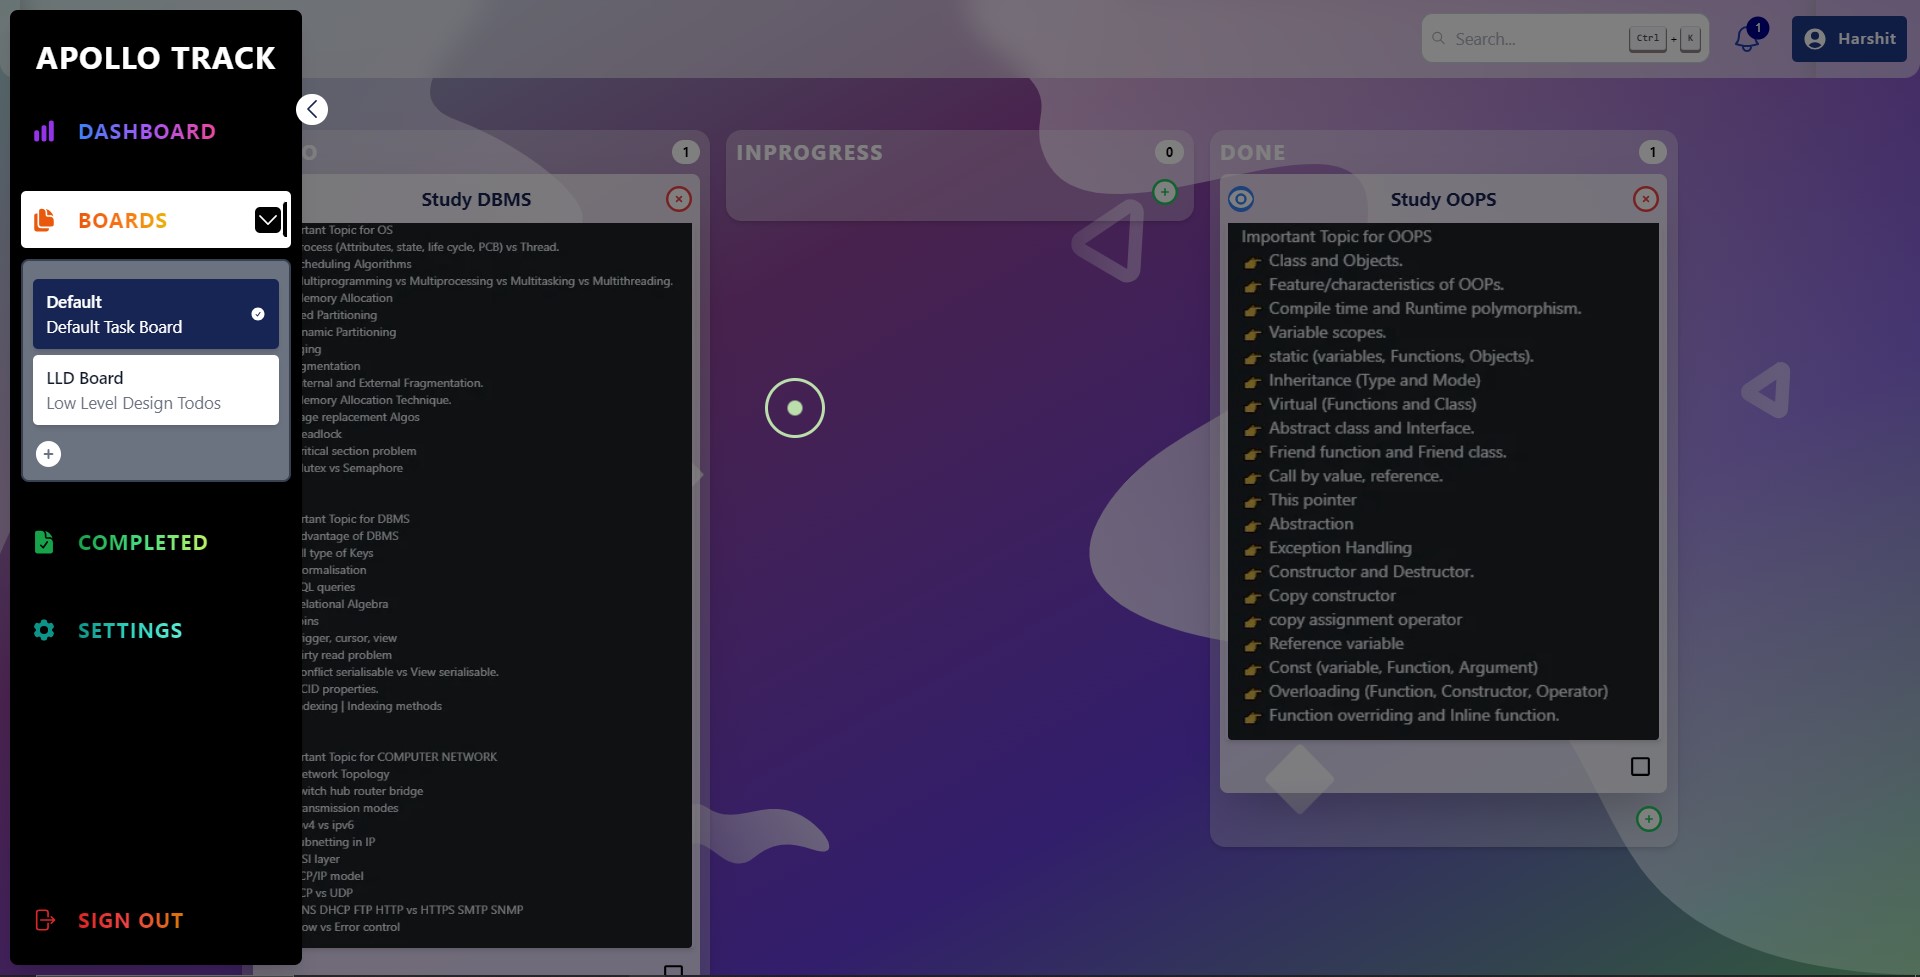Click 'Abstraction' line in OOPS card

click(1311, 524)
